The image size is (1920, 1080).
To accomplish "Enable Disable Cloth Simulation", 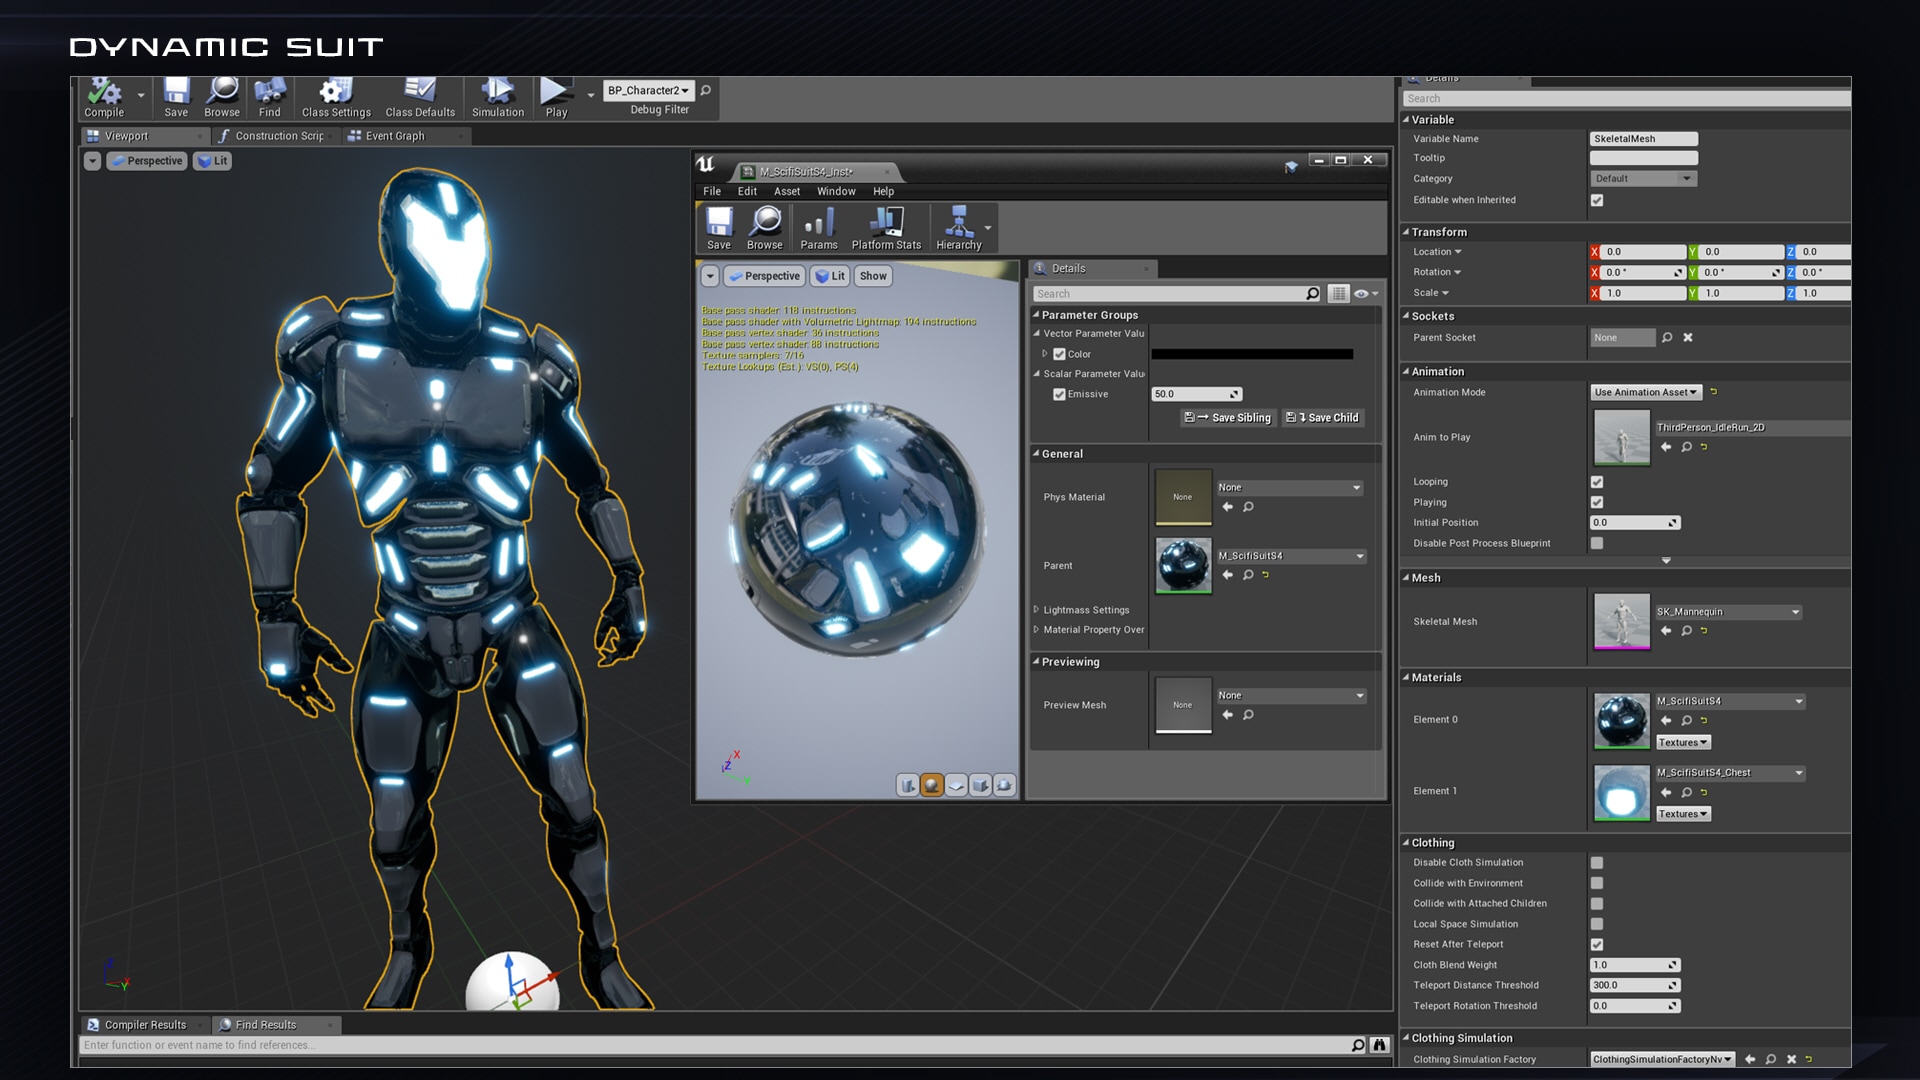I will [x=1596, y=862].
